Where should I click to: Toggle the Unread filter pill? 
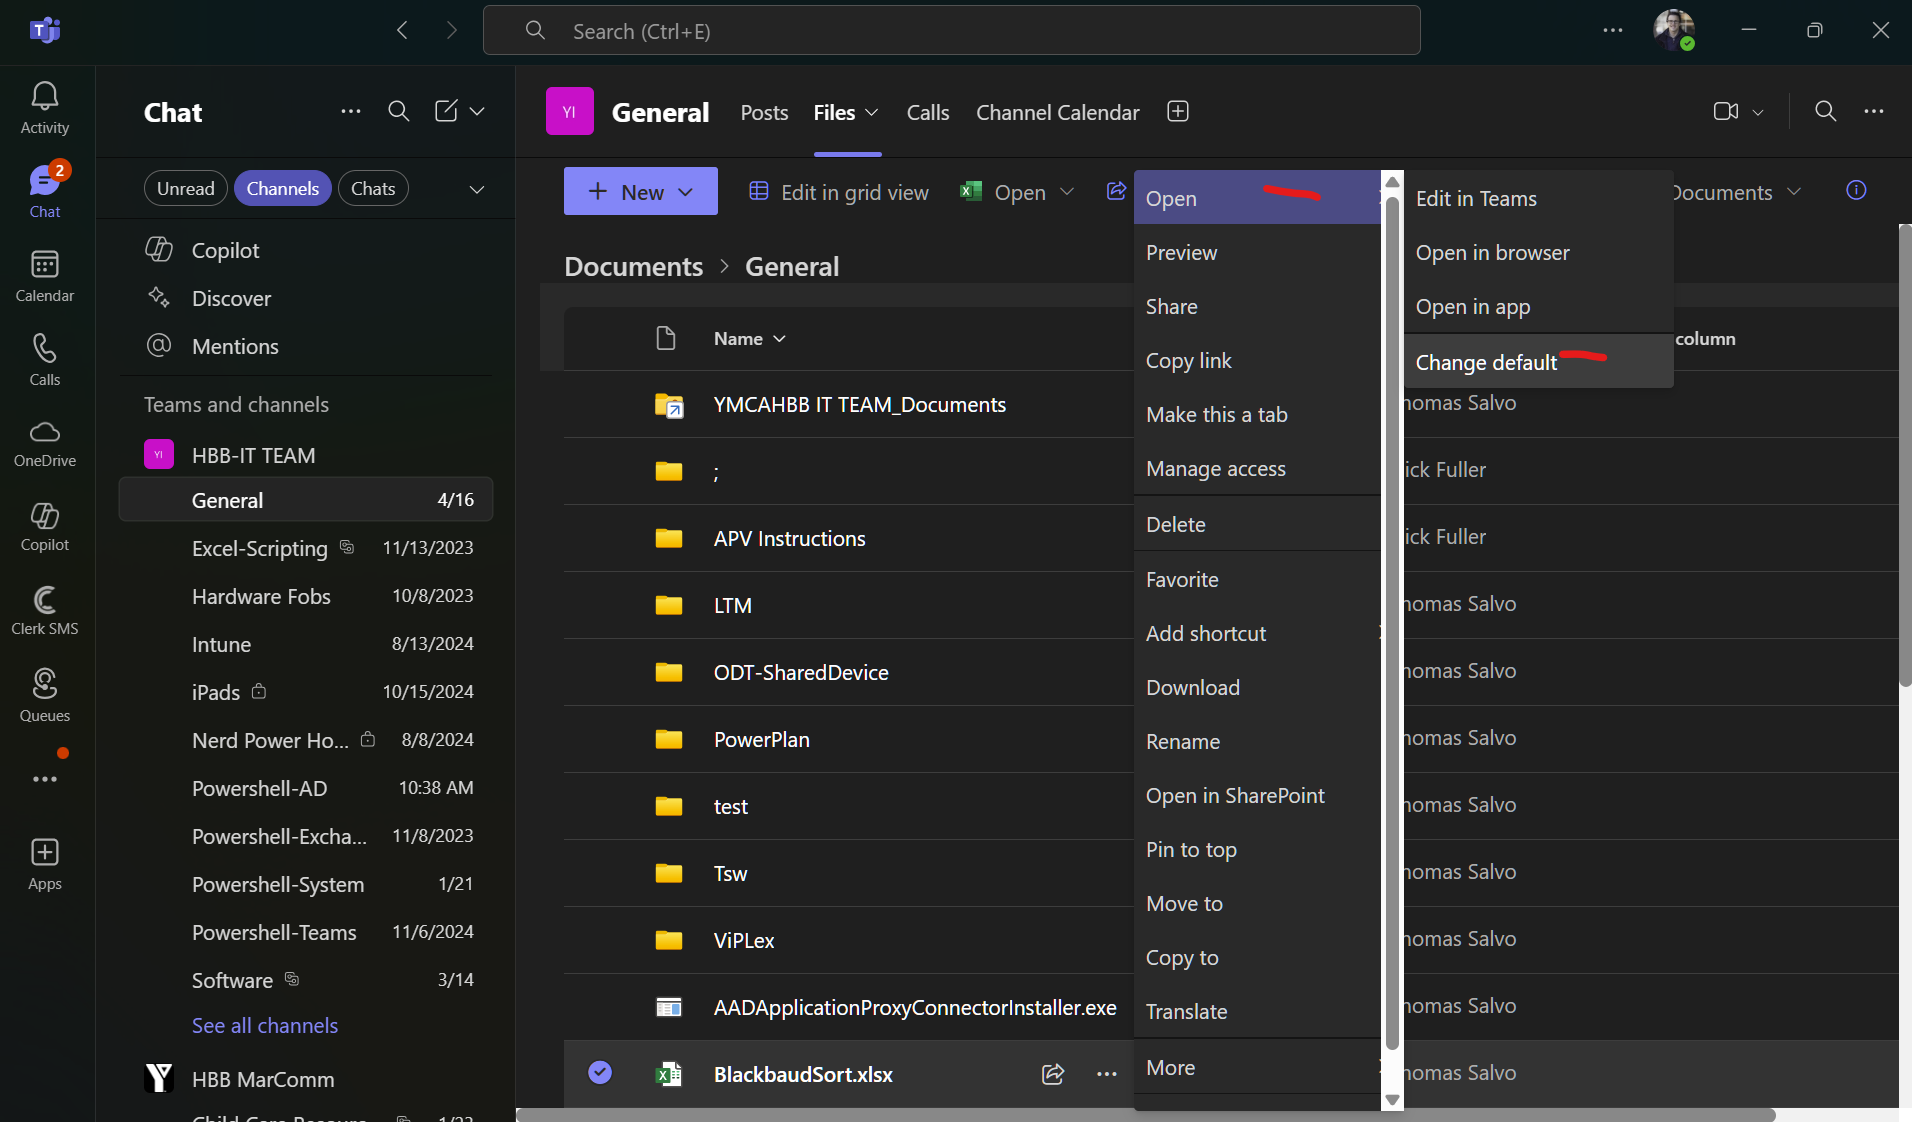click(x=186, y=188)
